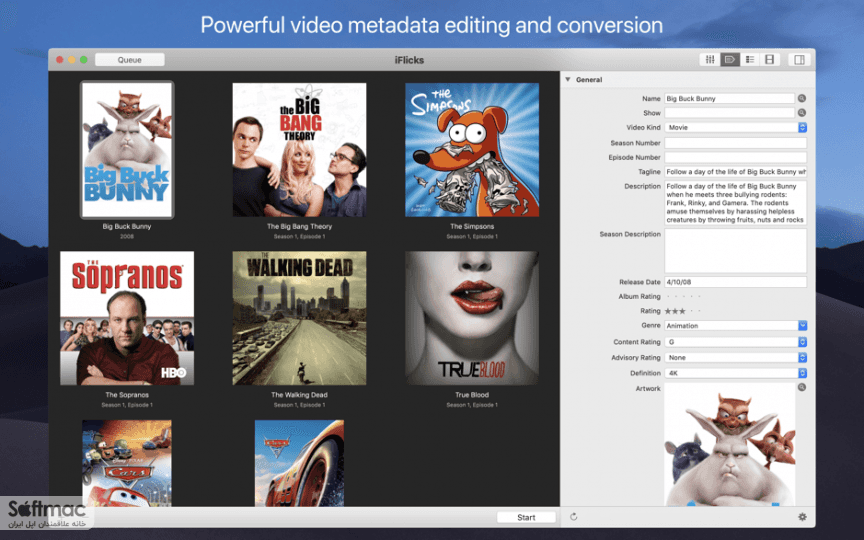
Task: Search metadata using Name lookup icon
Action: point(802,98)
